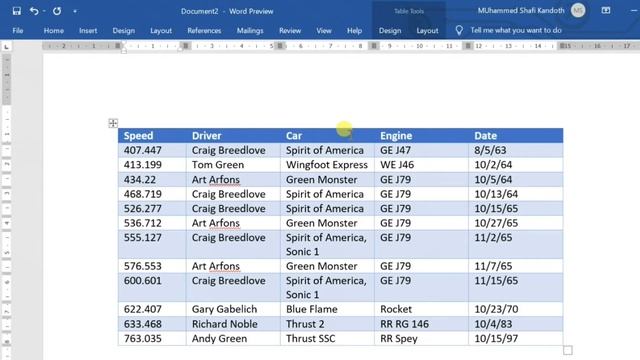Open the main Design tab next to Insert
This screenshot has width=640, height=360.
pos(123,31)
